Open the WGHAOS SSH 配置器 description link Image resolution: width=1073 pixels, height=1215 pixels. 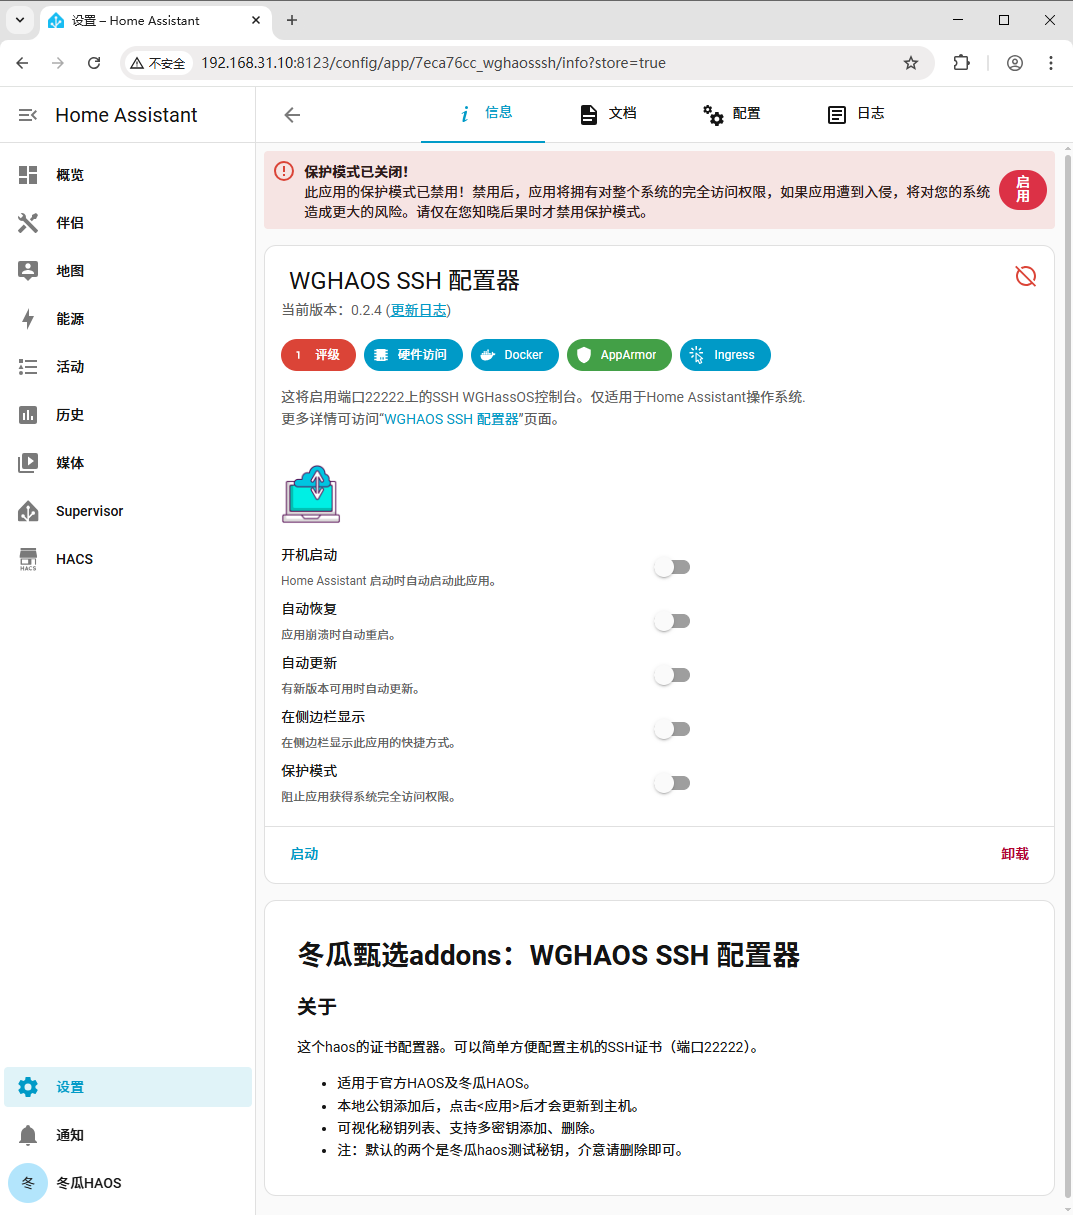(452, 419)
